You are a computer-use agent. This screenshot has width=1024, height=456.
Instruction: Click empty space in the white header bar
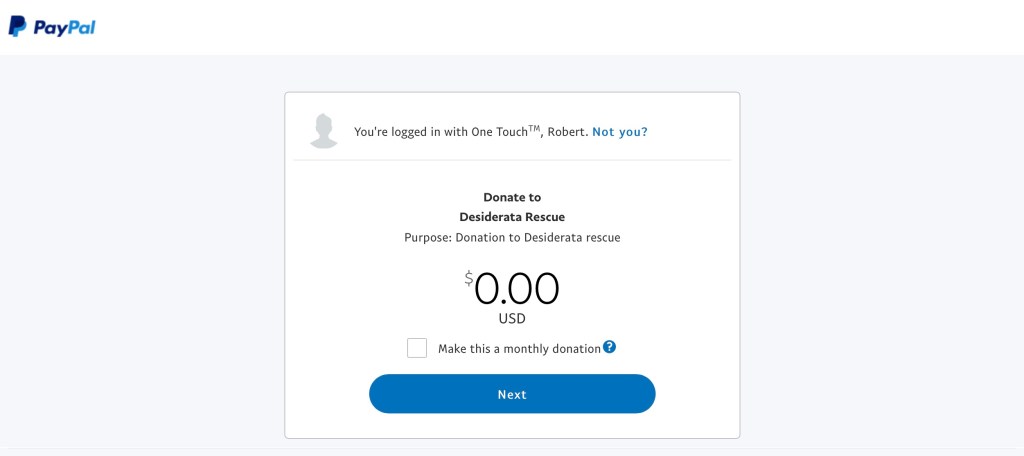[x=522, y=27]
